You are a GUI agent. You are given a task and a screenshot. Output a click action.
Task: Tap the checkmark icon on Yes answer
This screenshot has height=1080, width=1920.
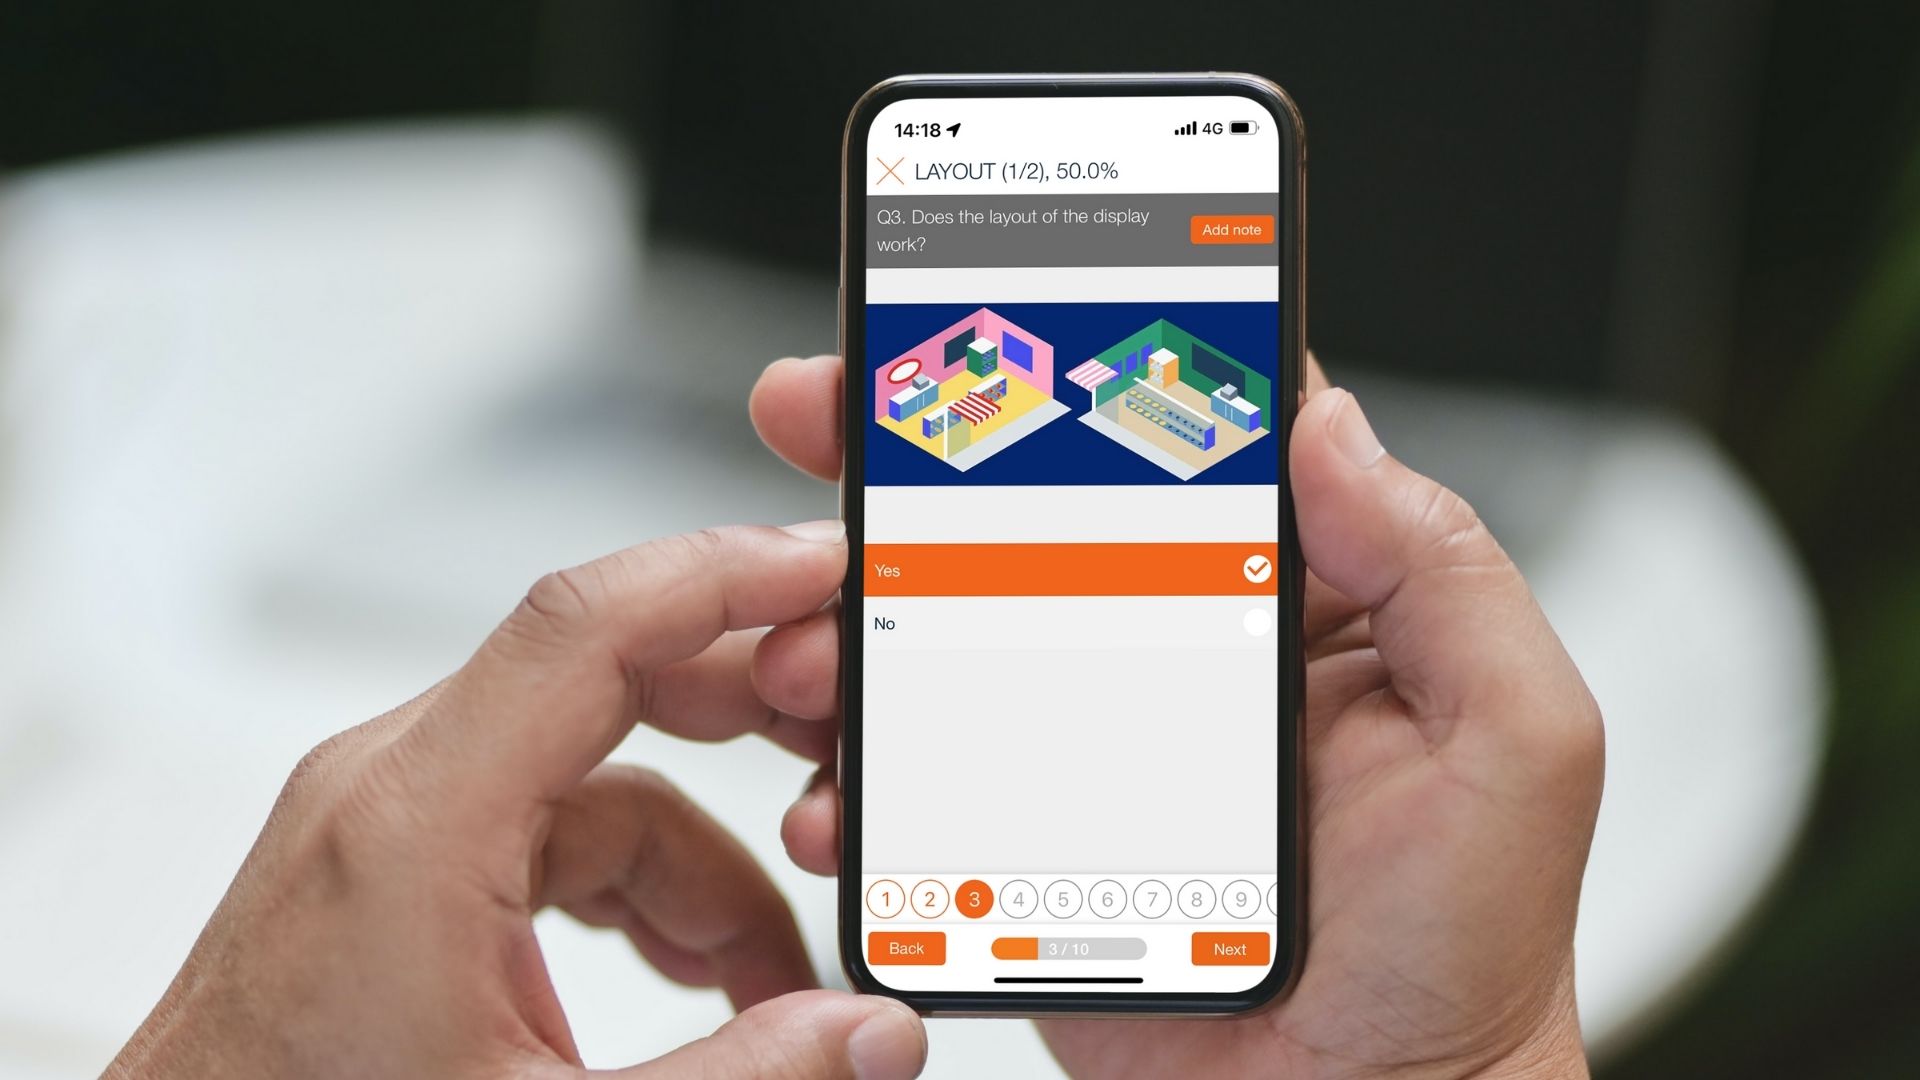1254,570
